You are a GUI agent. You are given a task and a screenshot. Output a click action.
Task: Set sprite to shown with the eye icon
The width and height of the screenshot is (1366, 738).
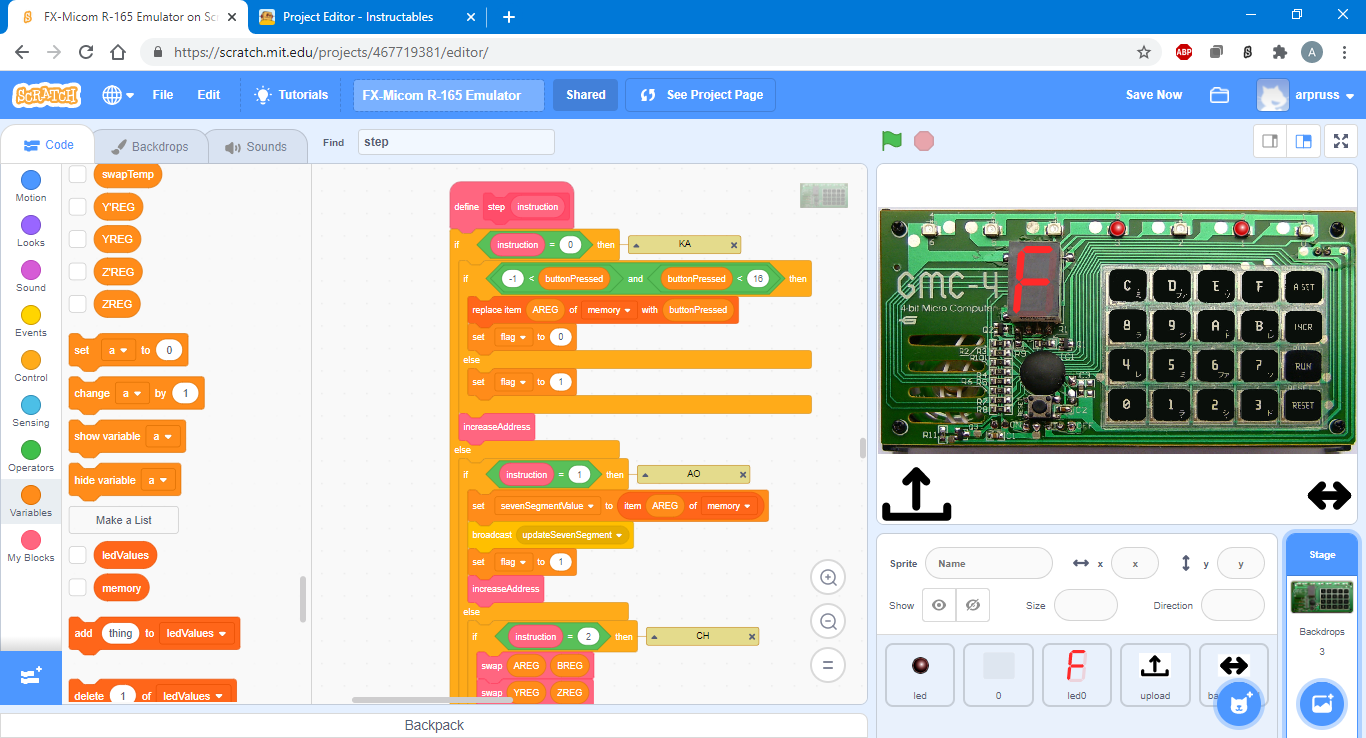pos(939,605)
